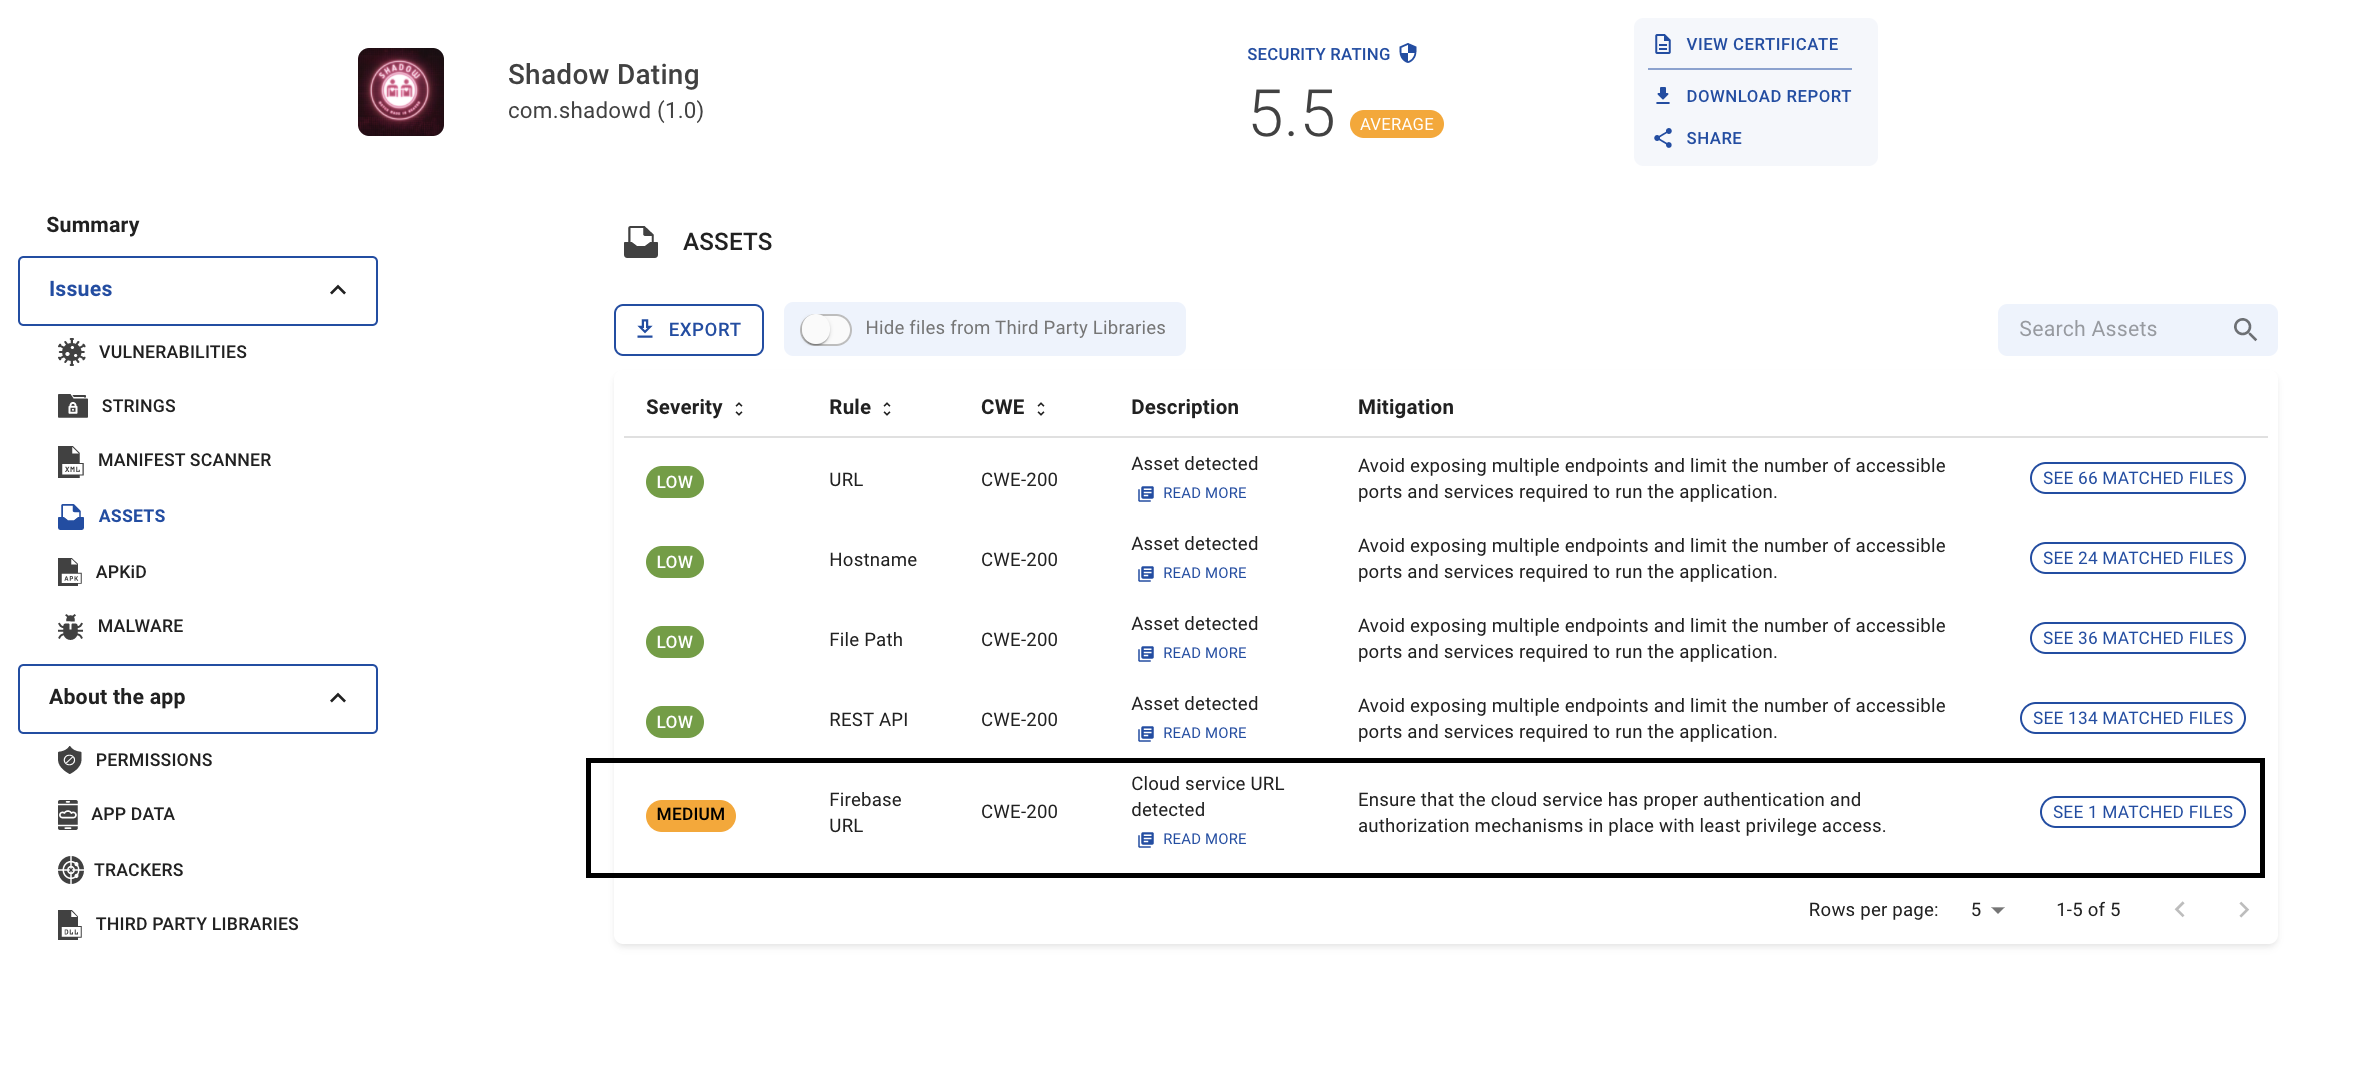Screen dimensions: 2366x1074
Task: Click the App Data storage icon
Action: [x=67, y=814]
